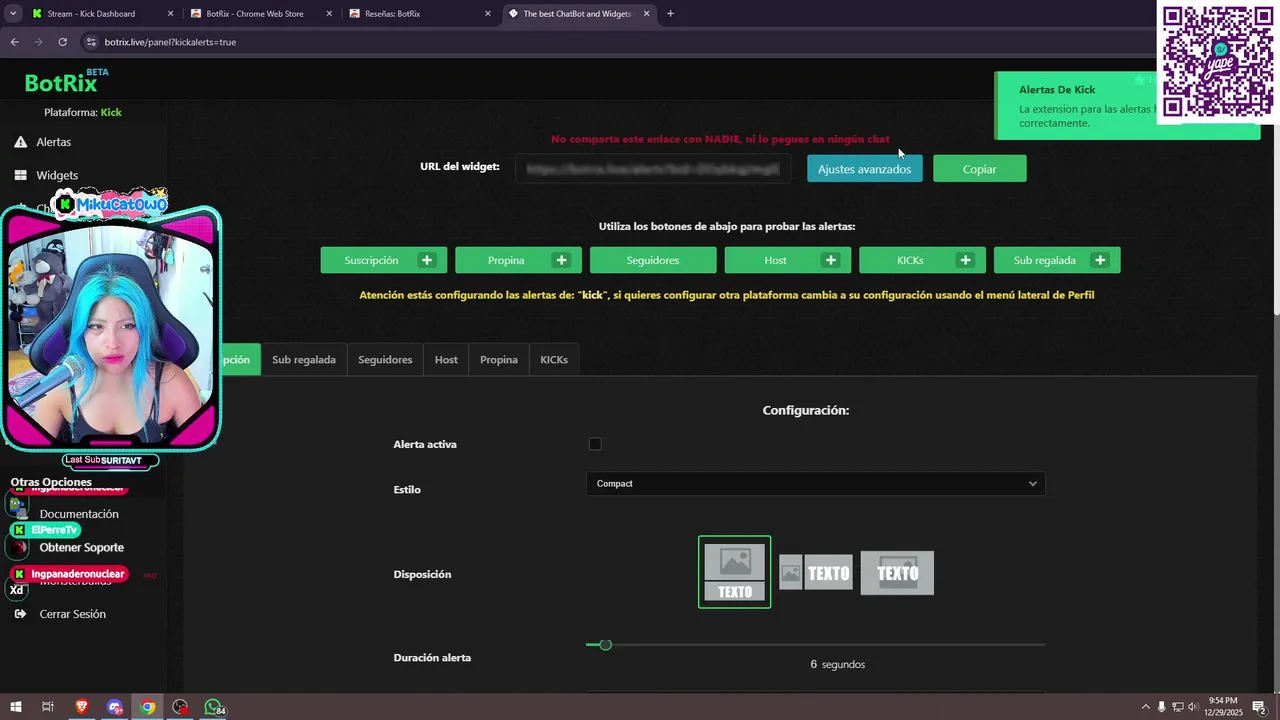Switch to Sub regalada config tab

304,360
